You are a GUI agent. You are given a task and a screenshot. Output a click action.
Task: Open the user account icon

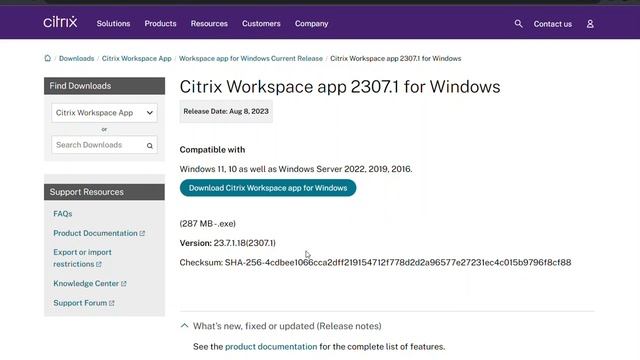tap(590, 24)
